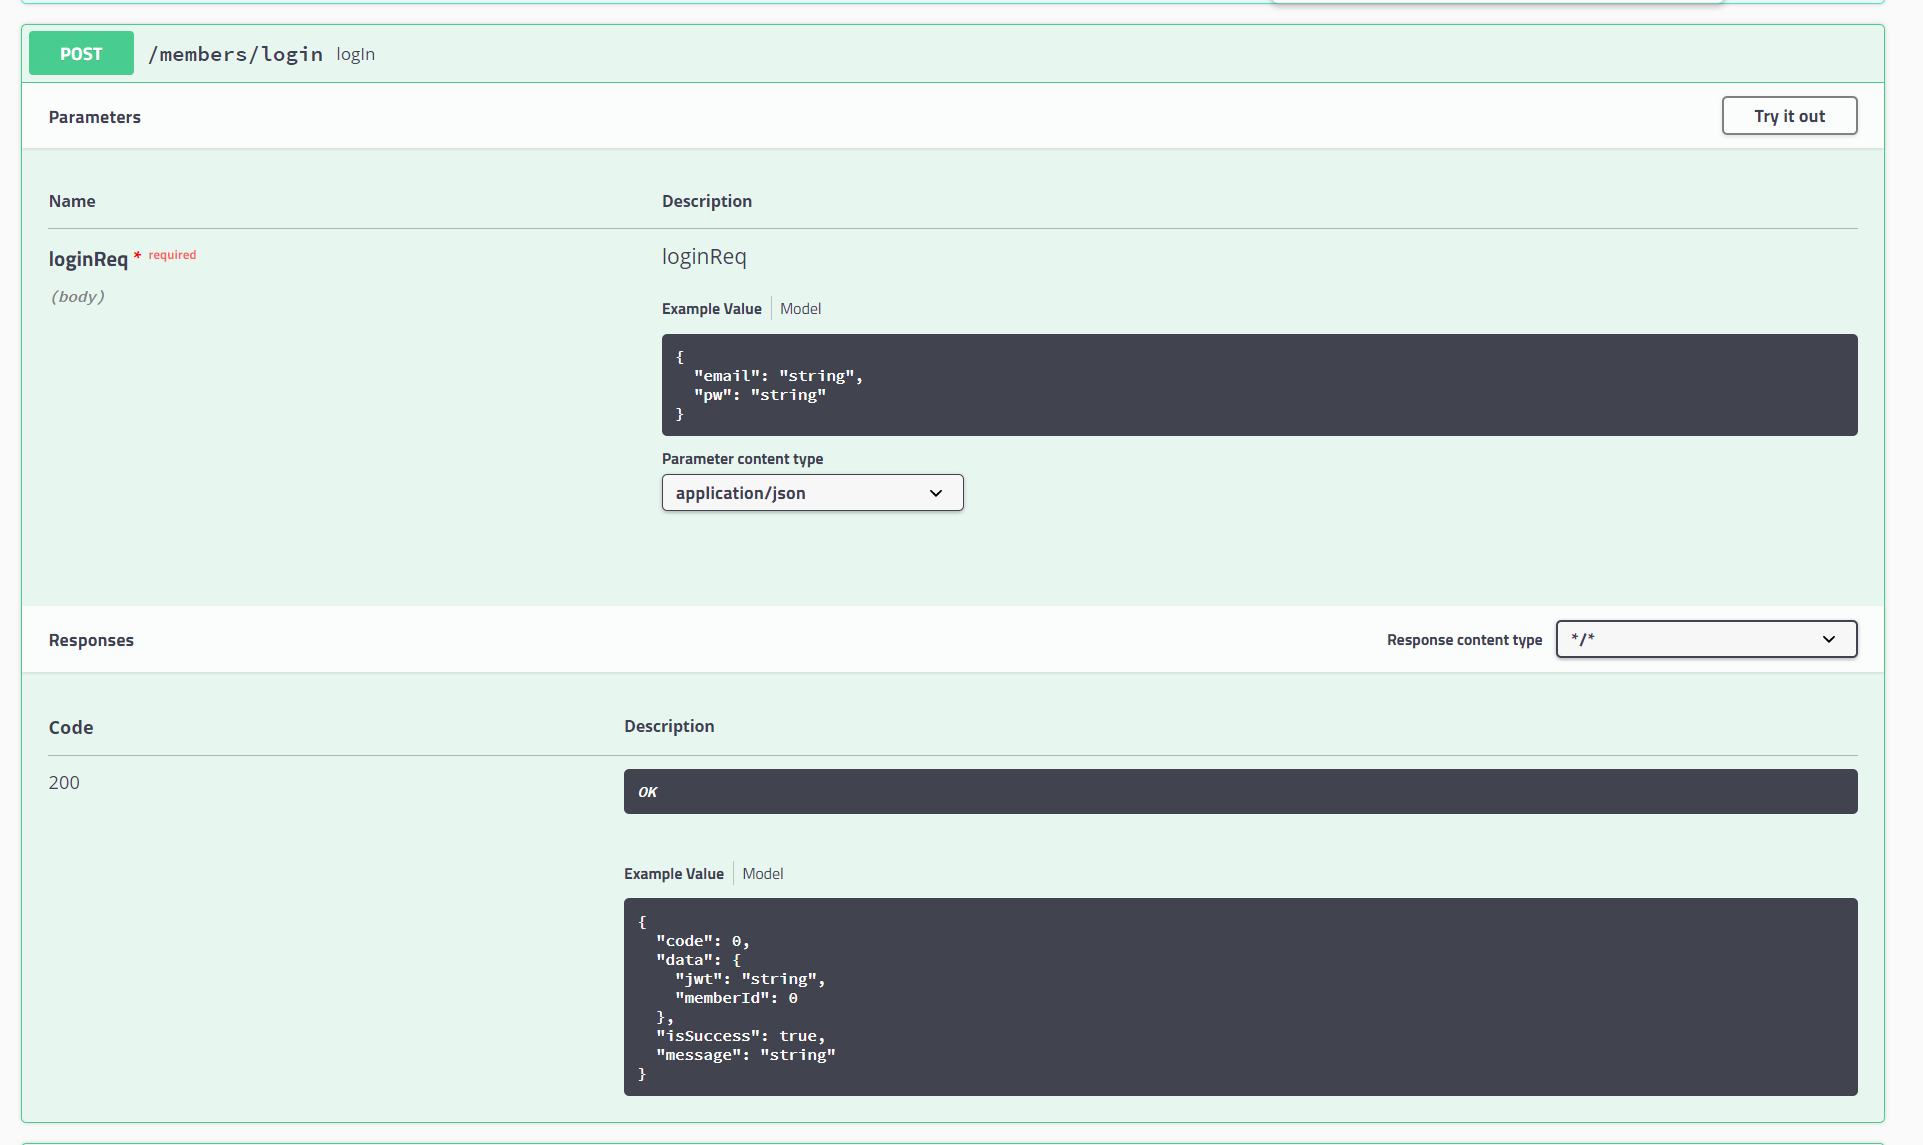The height and width of the screenshot is (1145, 1923).
Task: Click the logIn operation summary text
Action: [x=355, y=54]
